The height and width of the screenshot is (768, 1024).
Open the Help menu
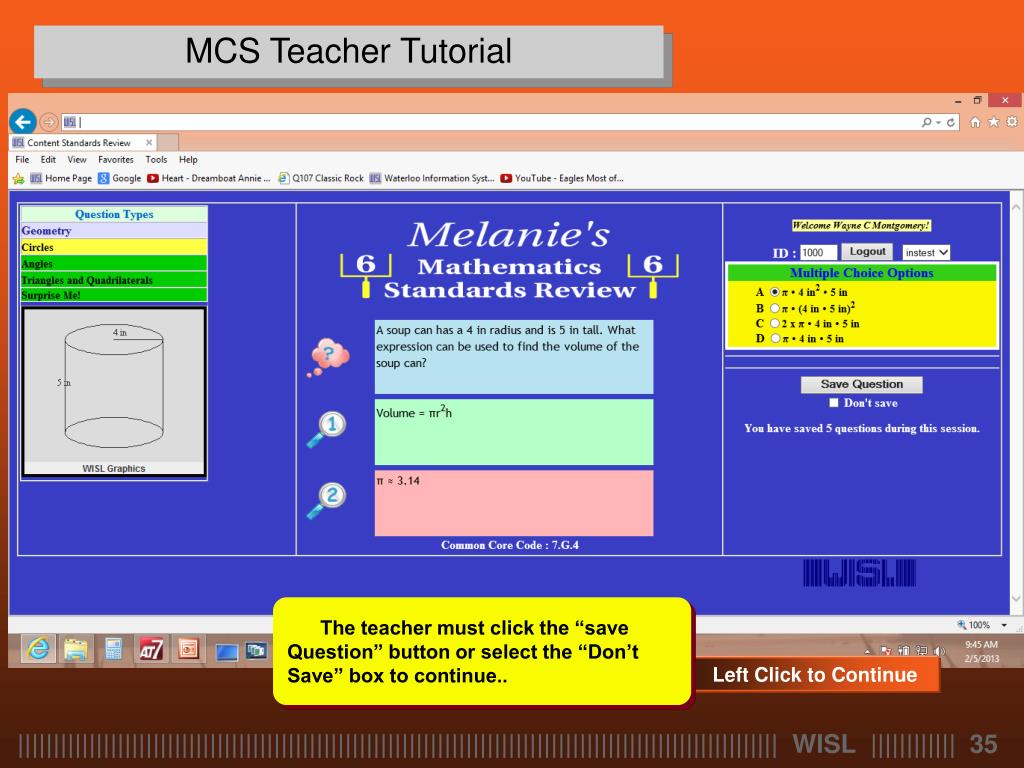click(x=188, y=159)
